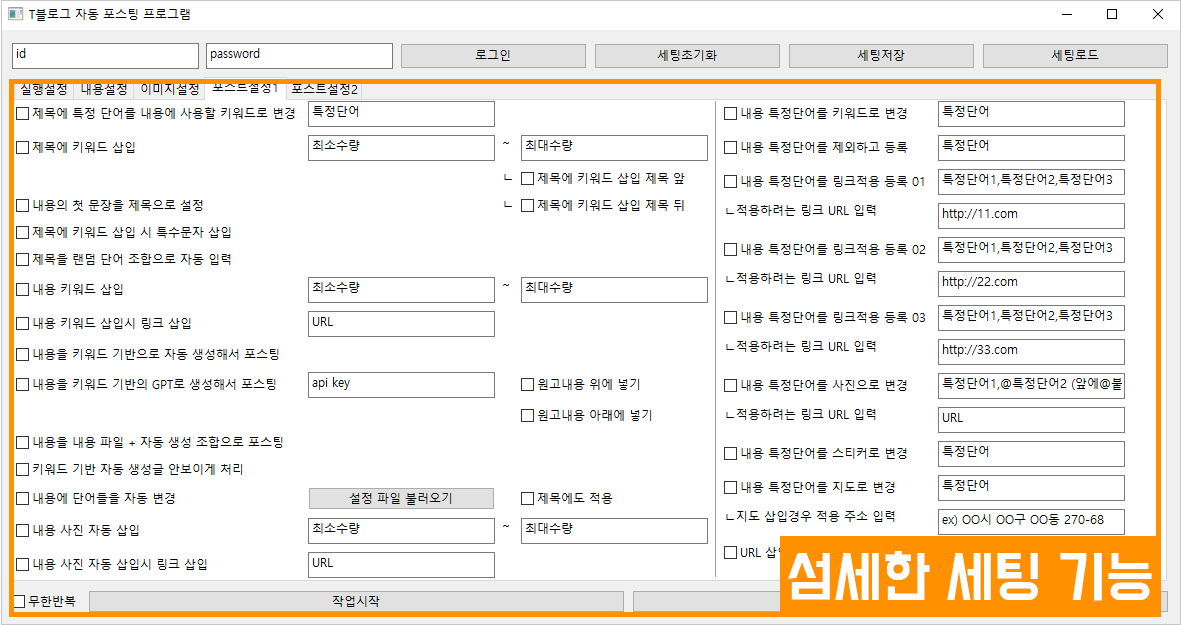Select the 이미지설정 tab
The width and height of the screenshot is (1181, 625).
(x=169, y=90)
